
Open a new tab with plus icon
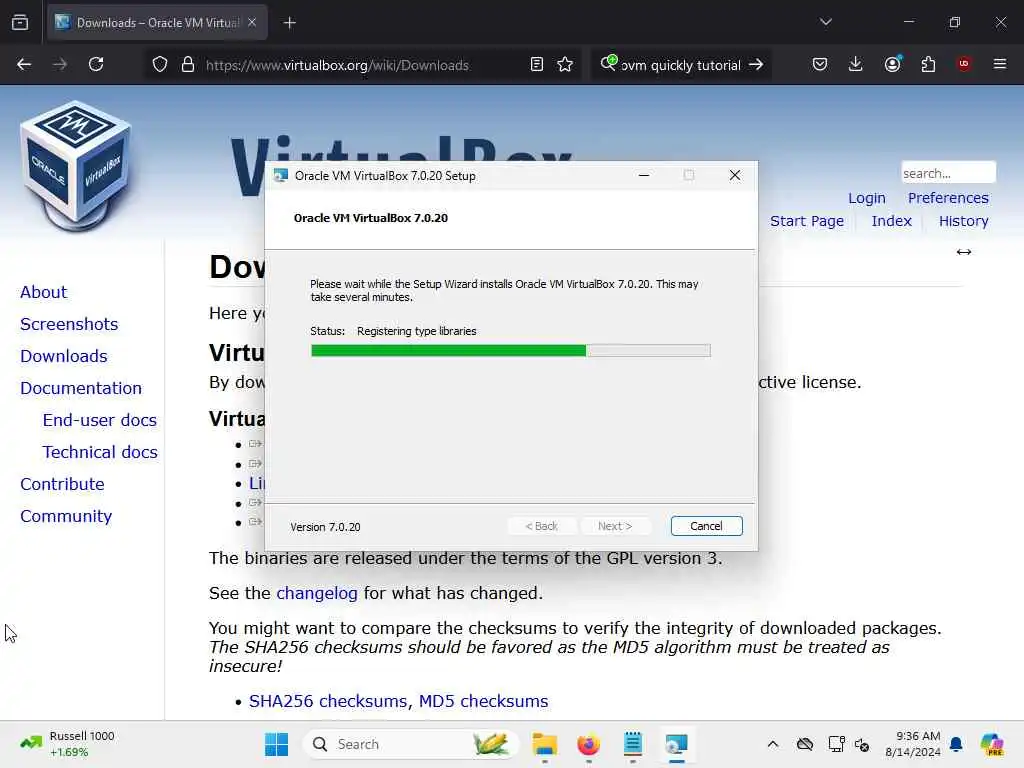289,23
